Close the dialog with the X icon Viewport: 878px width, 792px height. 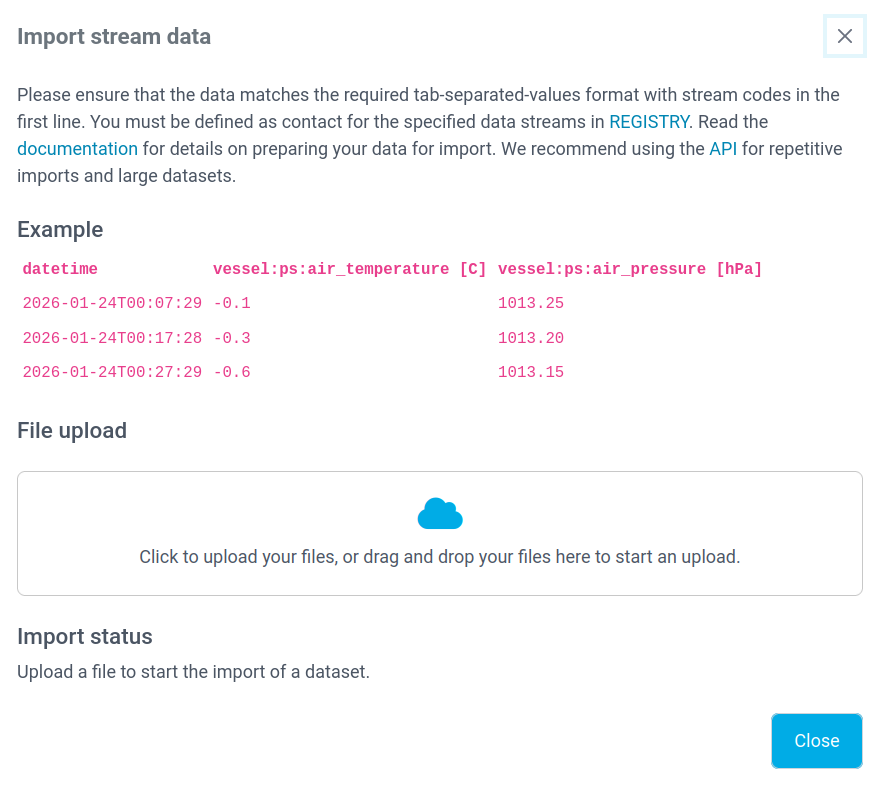click(844, 37)
